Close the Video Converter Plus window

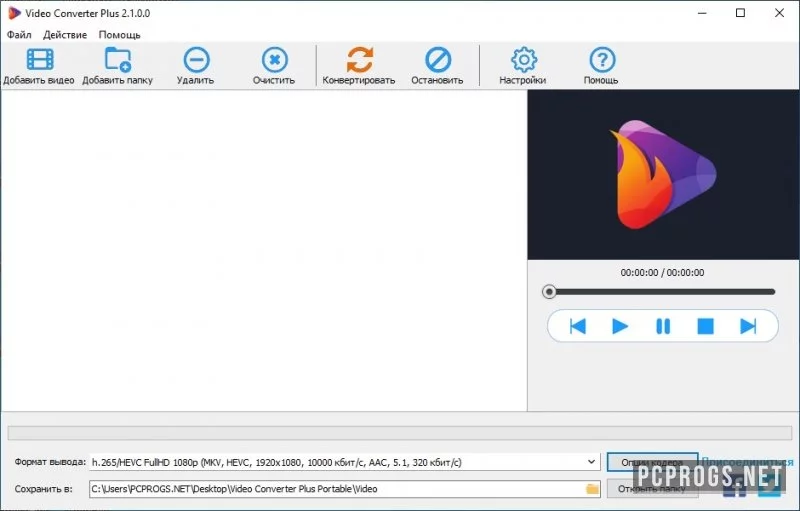click(x=779, y=13)
